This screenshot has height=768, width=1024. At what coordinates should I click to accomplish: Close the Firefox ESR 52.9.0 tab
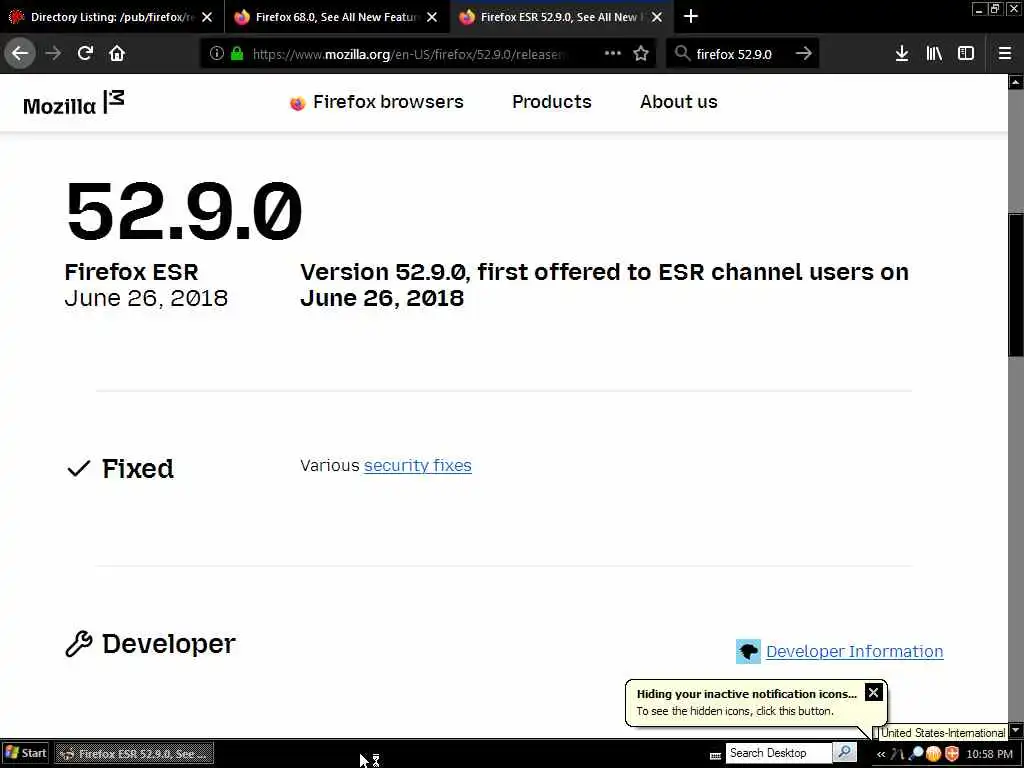[657, 17]
